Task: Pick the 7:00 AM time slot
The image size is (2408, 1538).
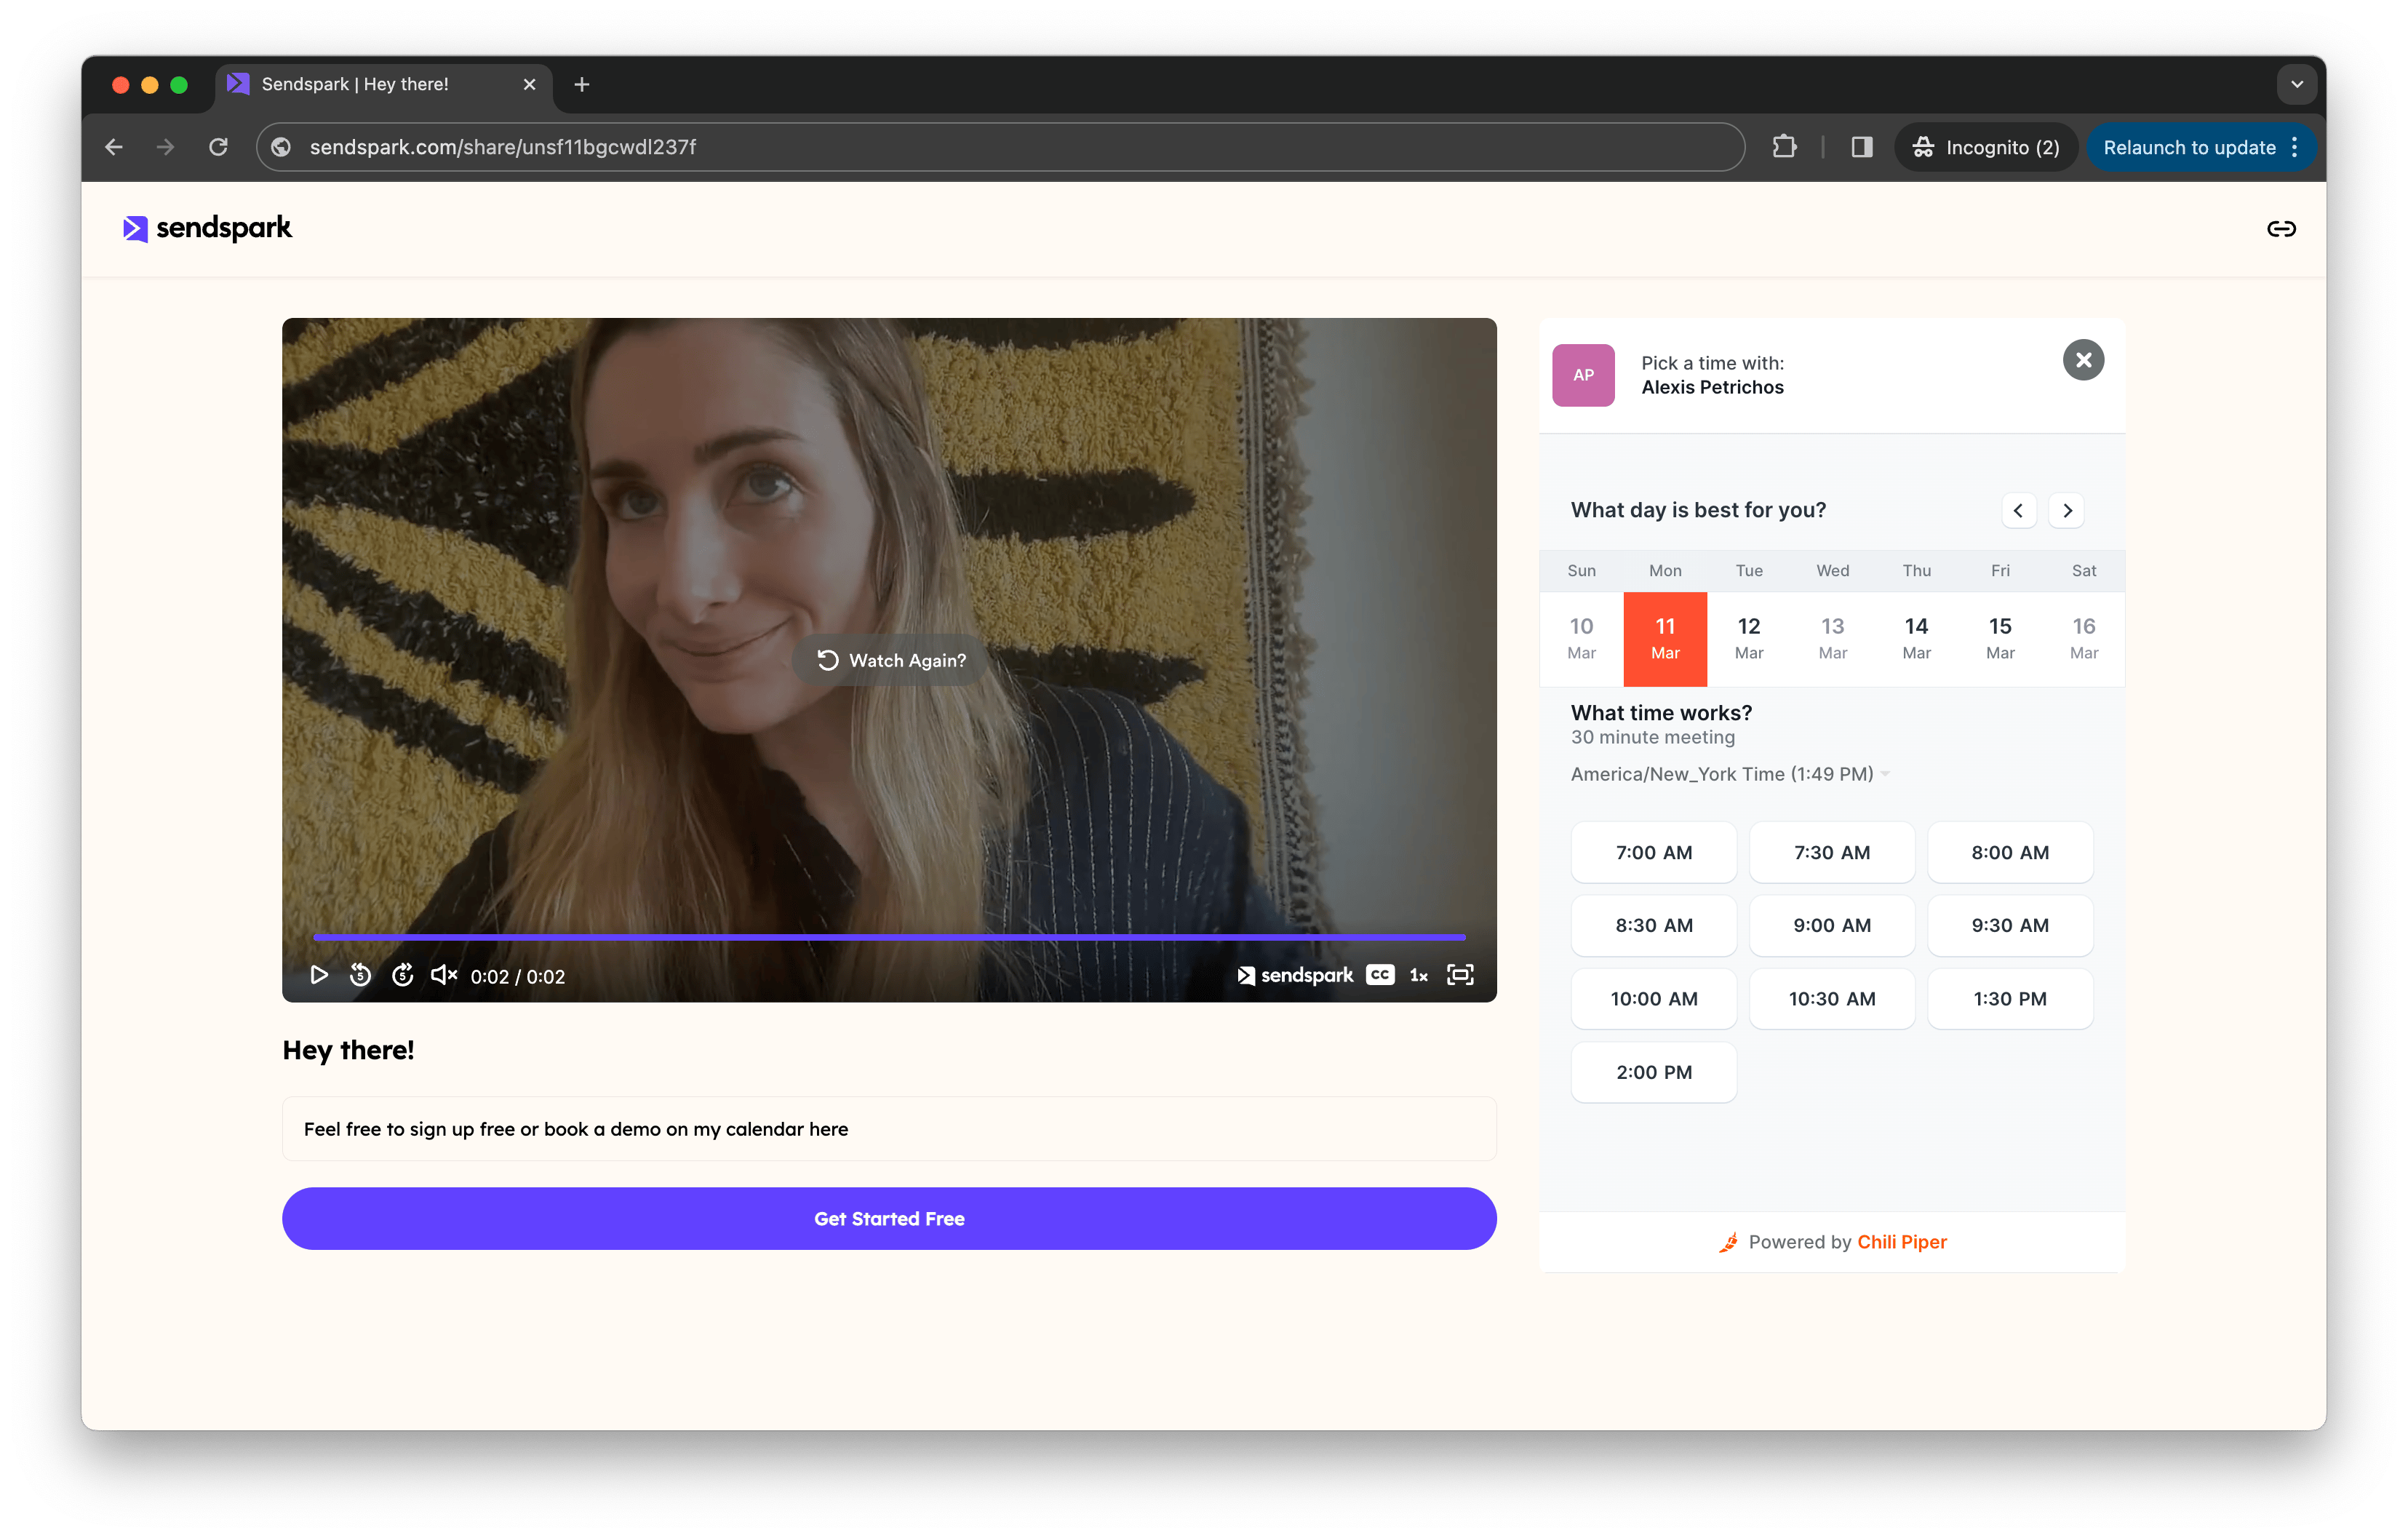Action: point(1654,852)
